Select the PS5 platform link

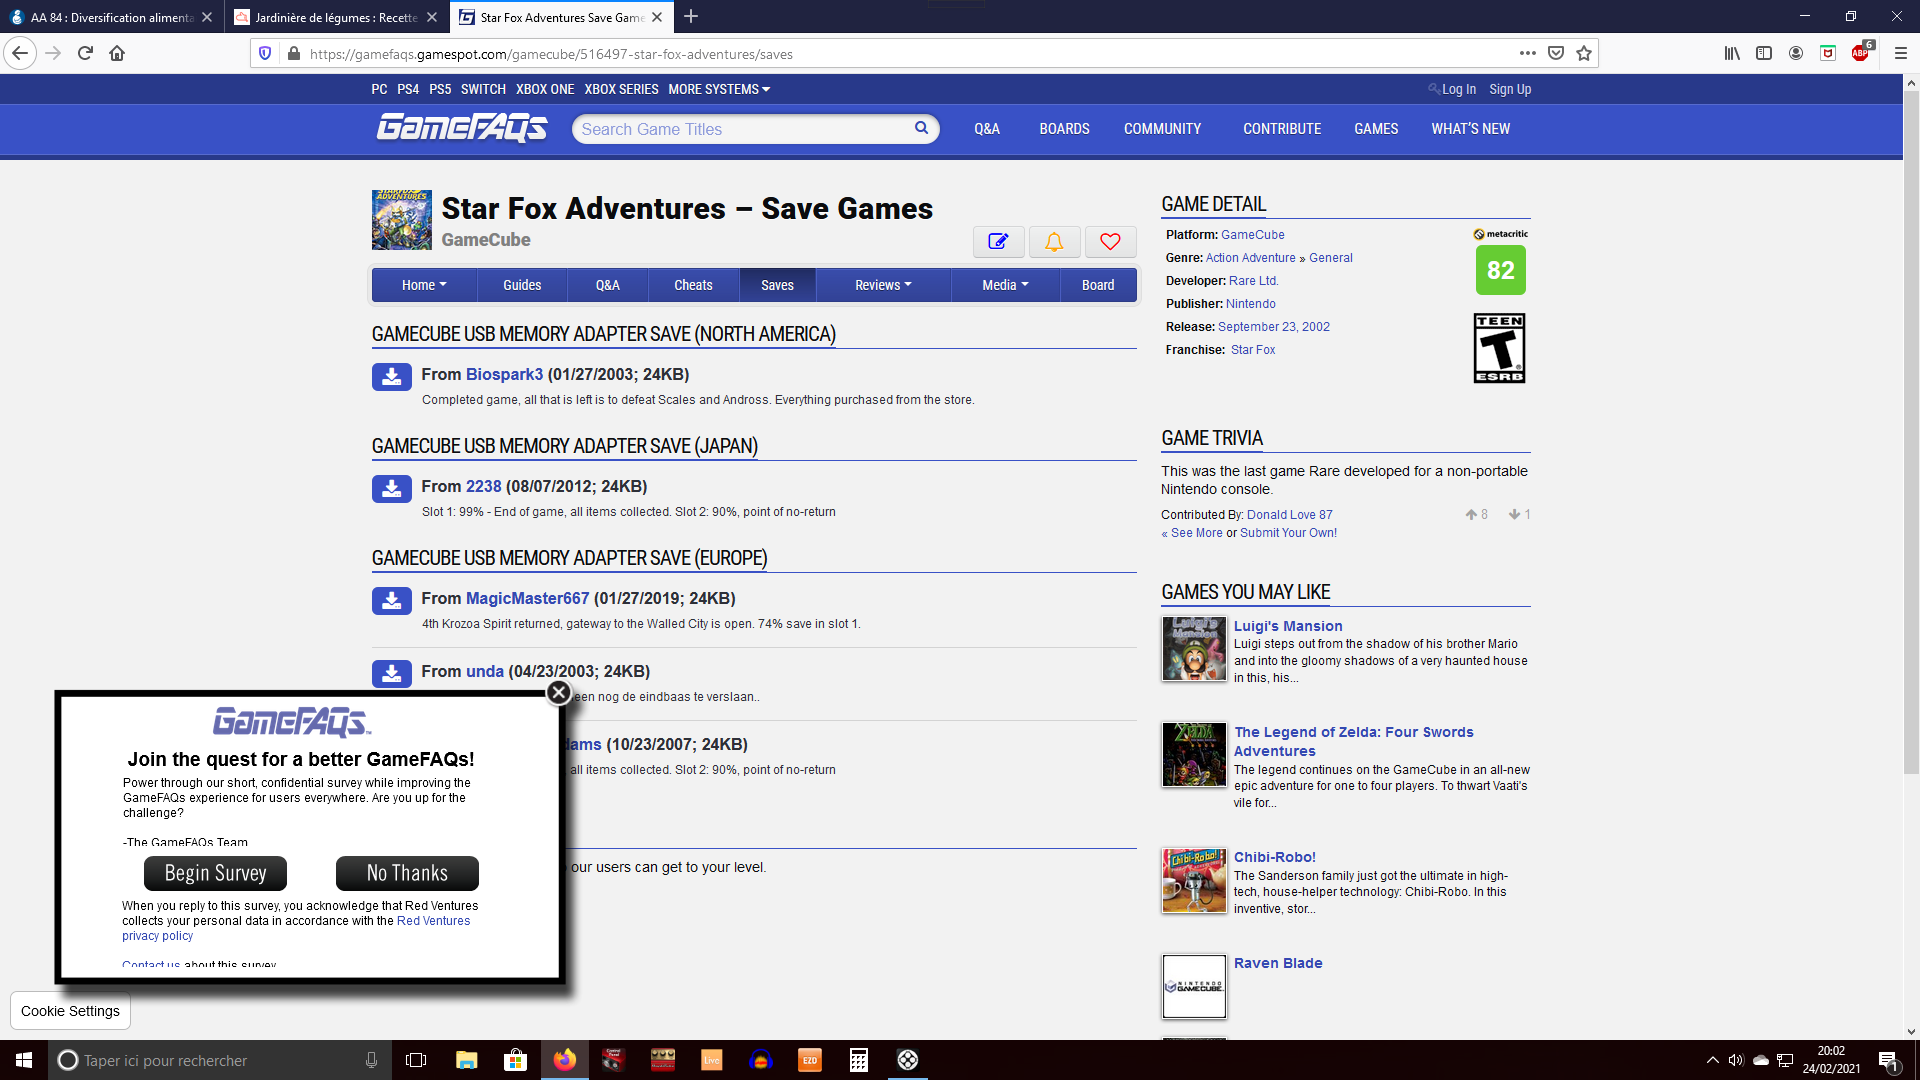pos(440,89)
